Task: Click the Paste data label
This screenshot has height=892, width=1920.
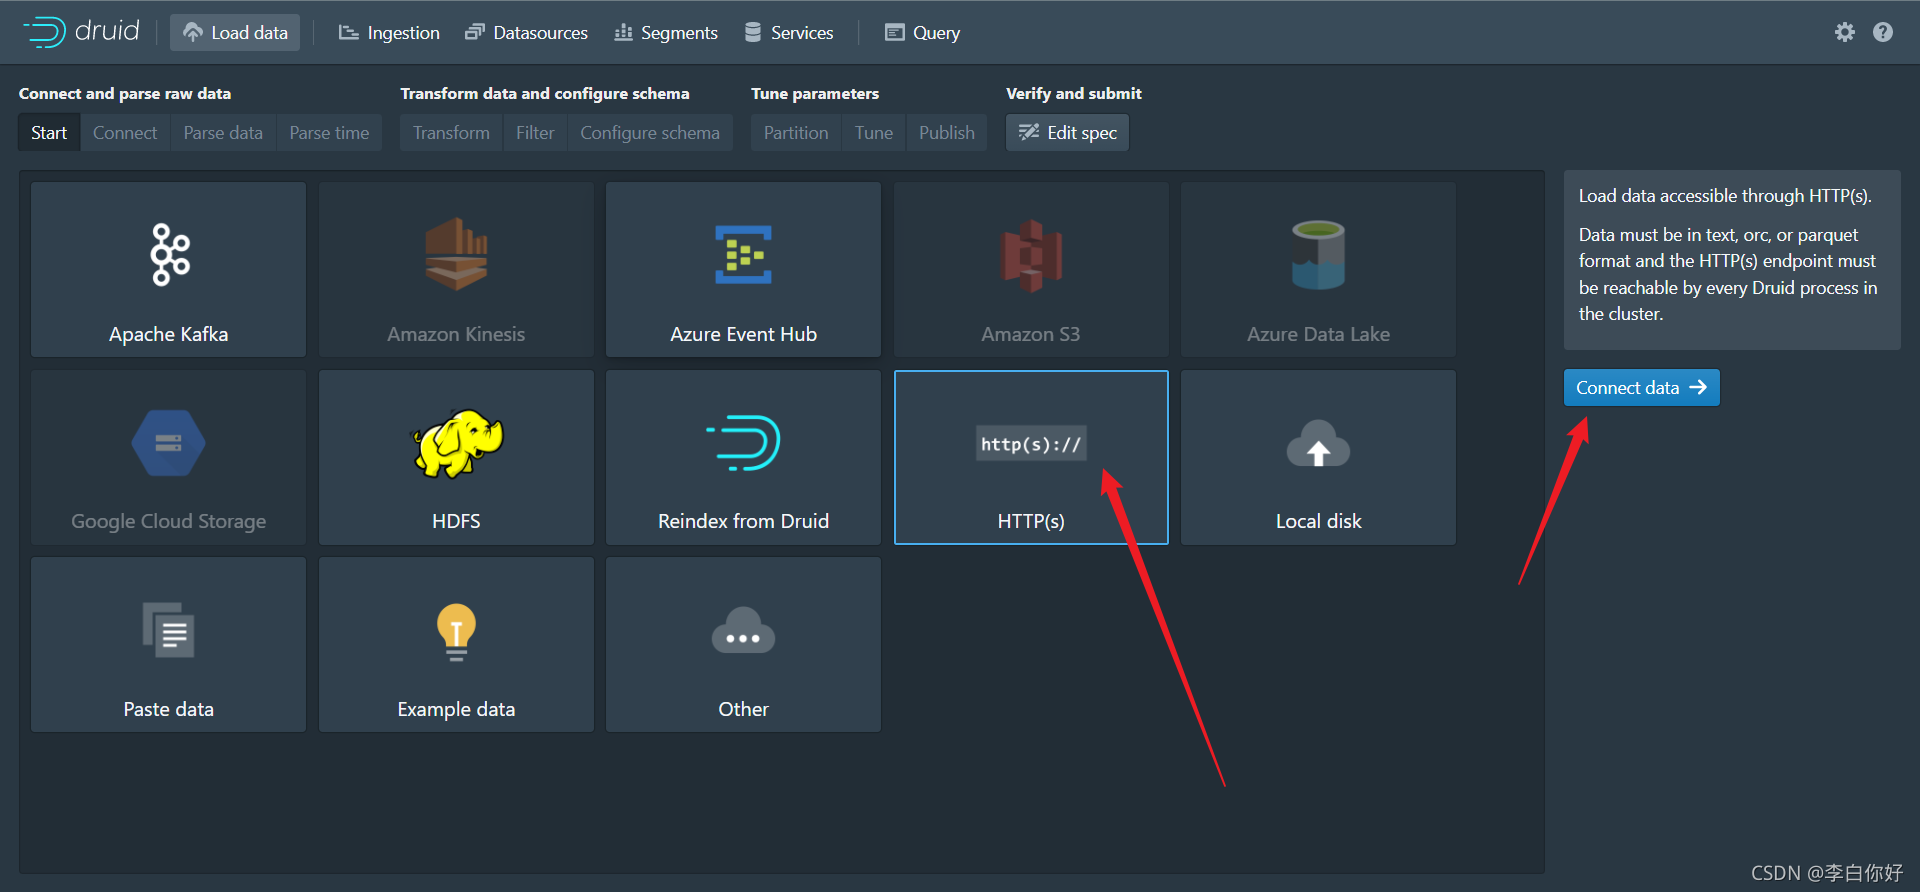Action: 169,709
